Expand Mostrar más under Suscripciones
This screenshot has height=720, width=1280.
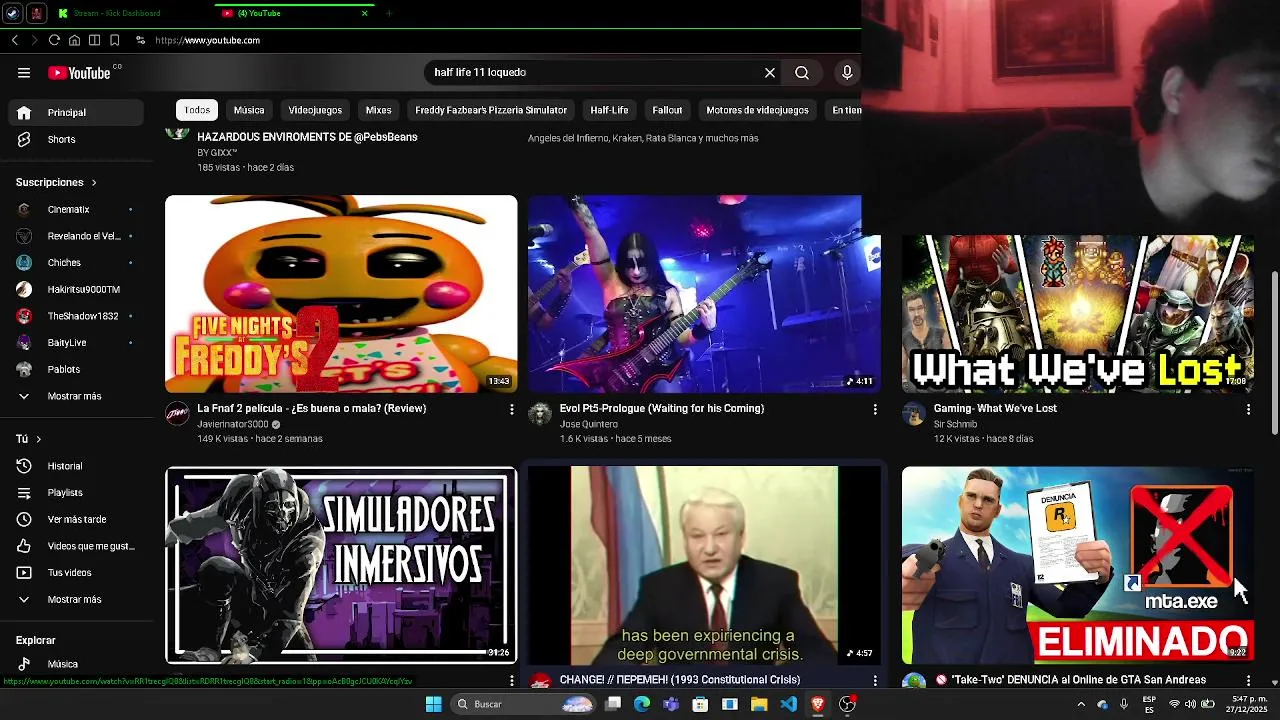click(x=76, y=396)
